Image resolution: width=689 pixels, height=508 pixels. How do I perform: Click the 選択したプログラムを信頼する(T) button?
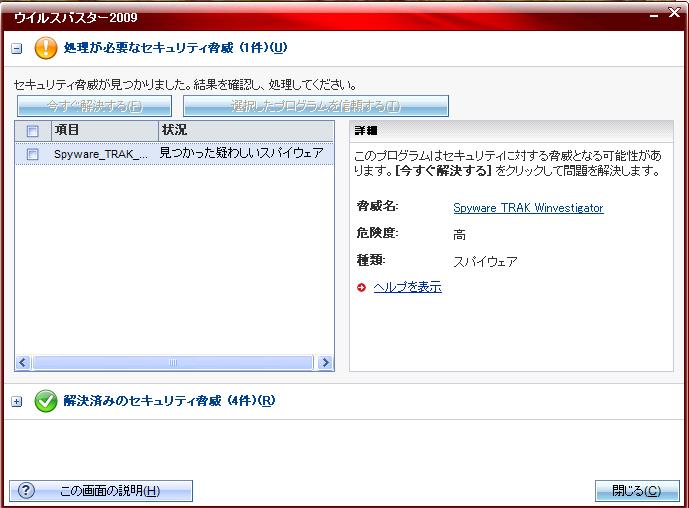316,106
